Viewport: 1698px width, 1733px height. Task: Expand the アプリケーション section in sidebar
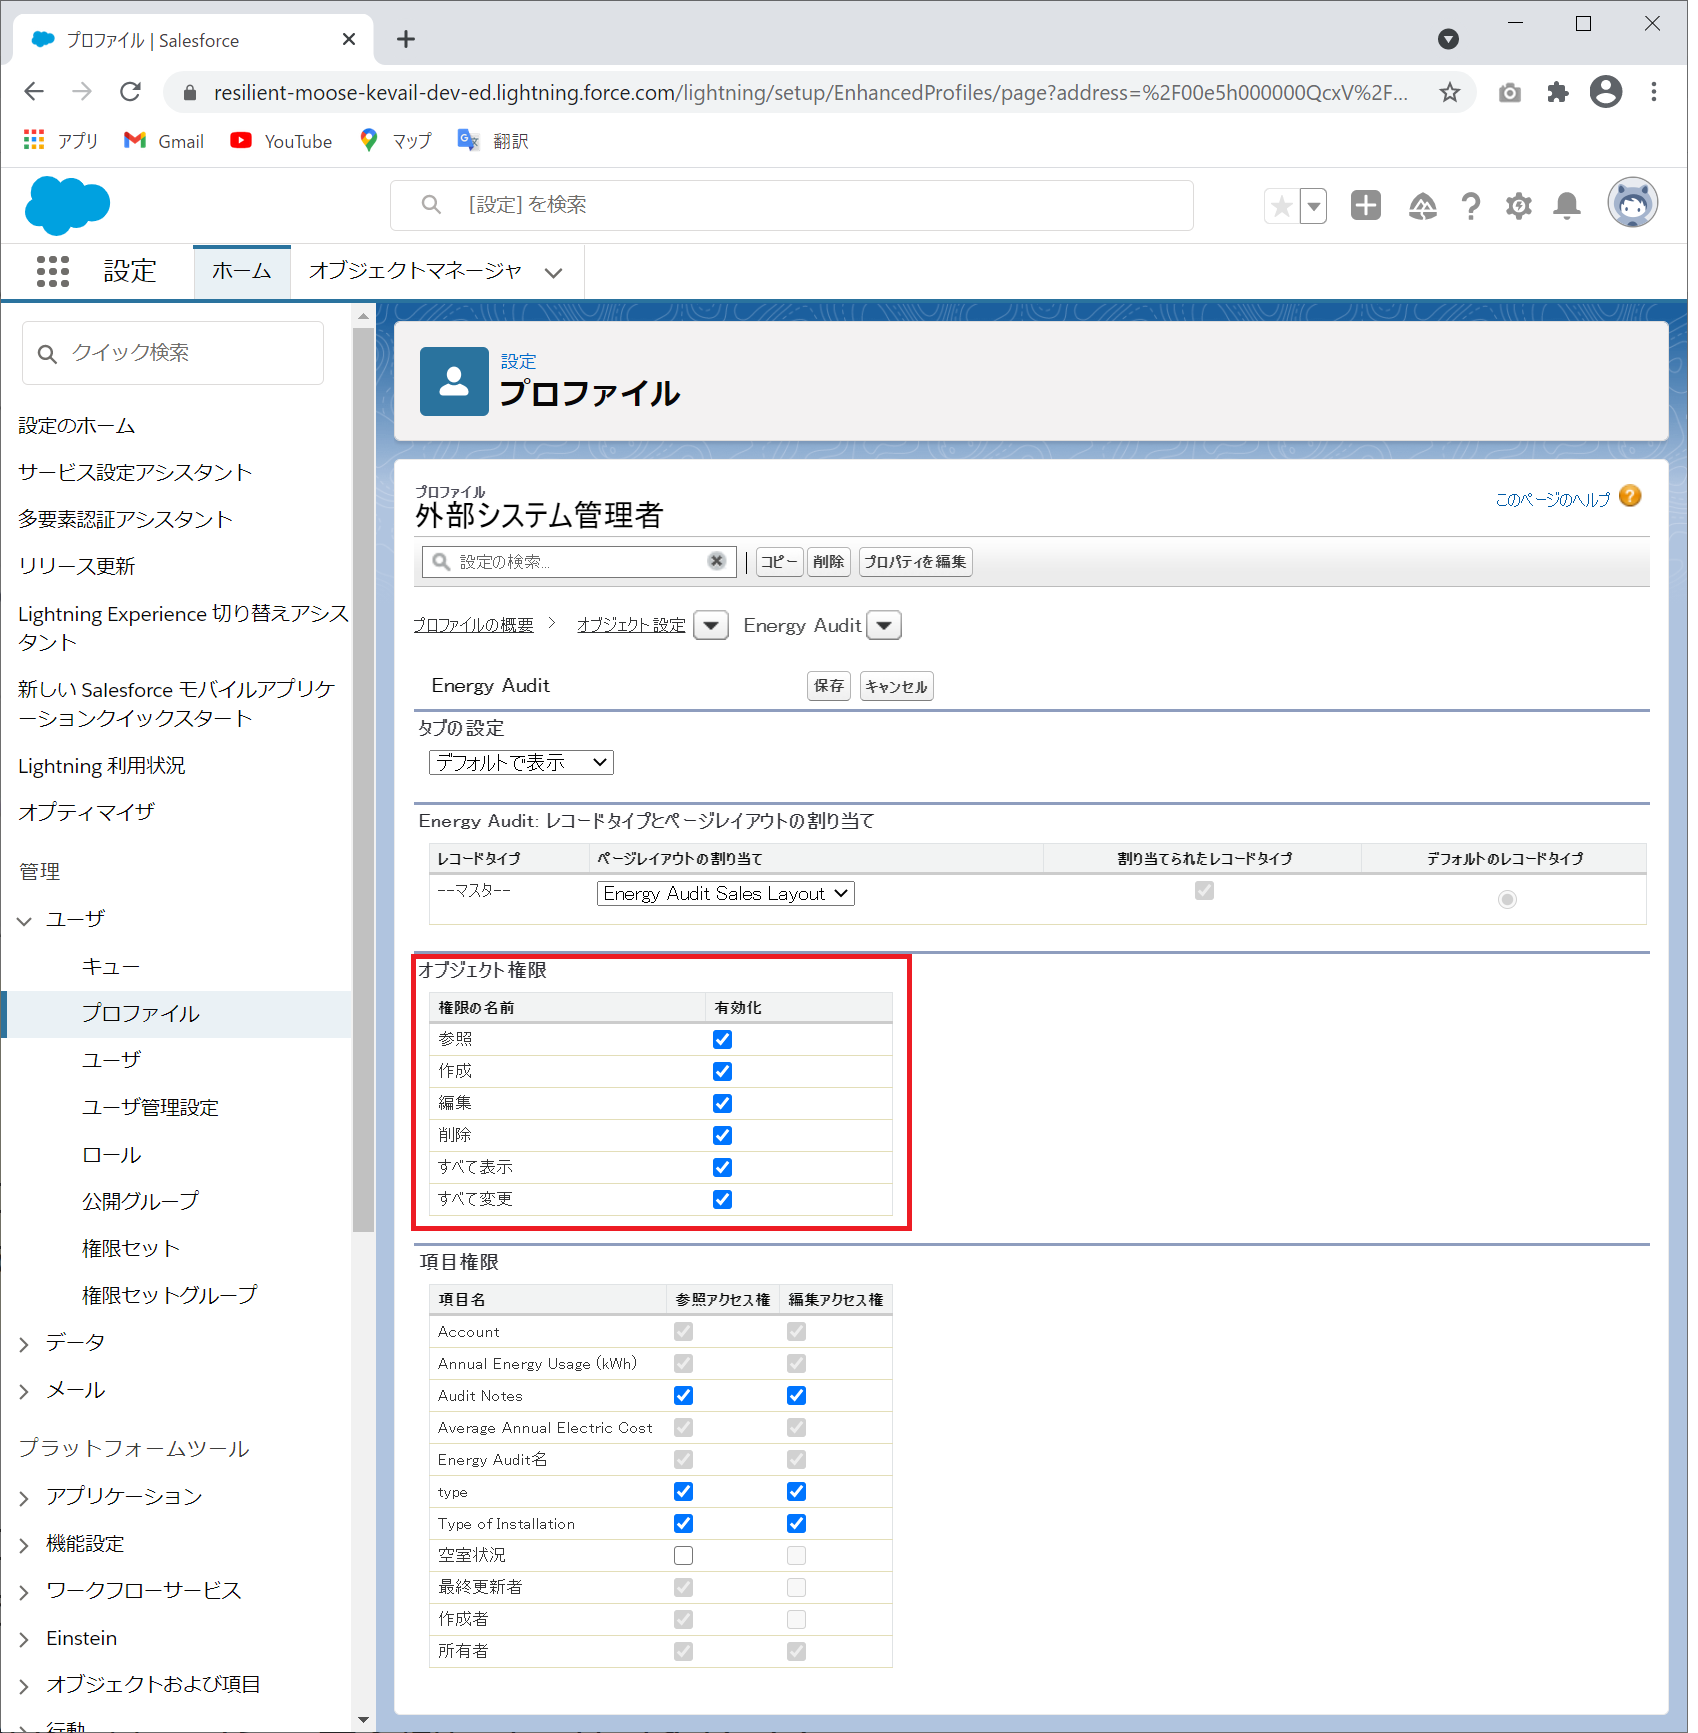[x=25, y=1498]
